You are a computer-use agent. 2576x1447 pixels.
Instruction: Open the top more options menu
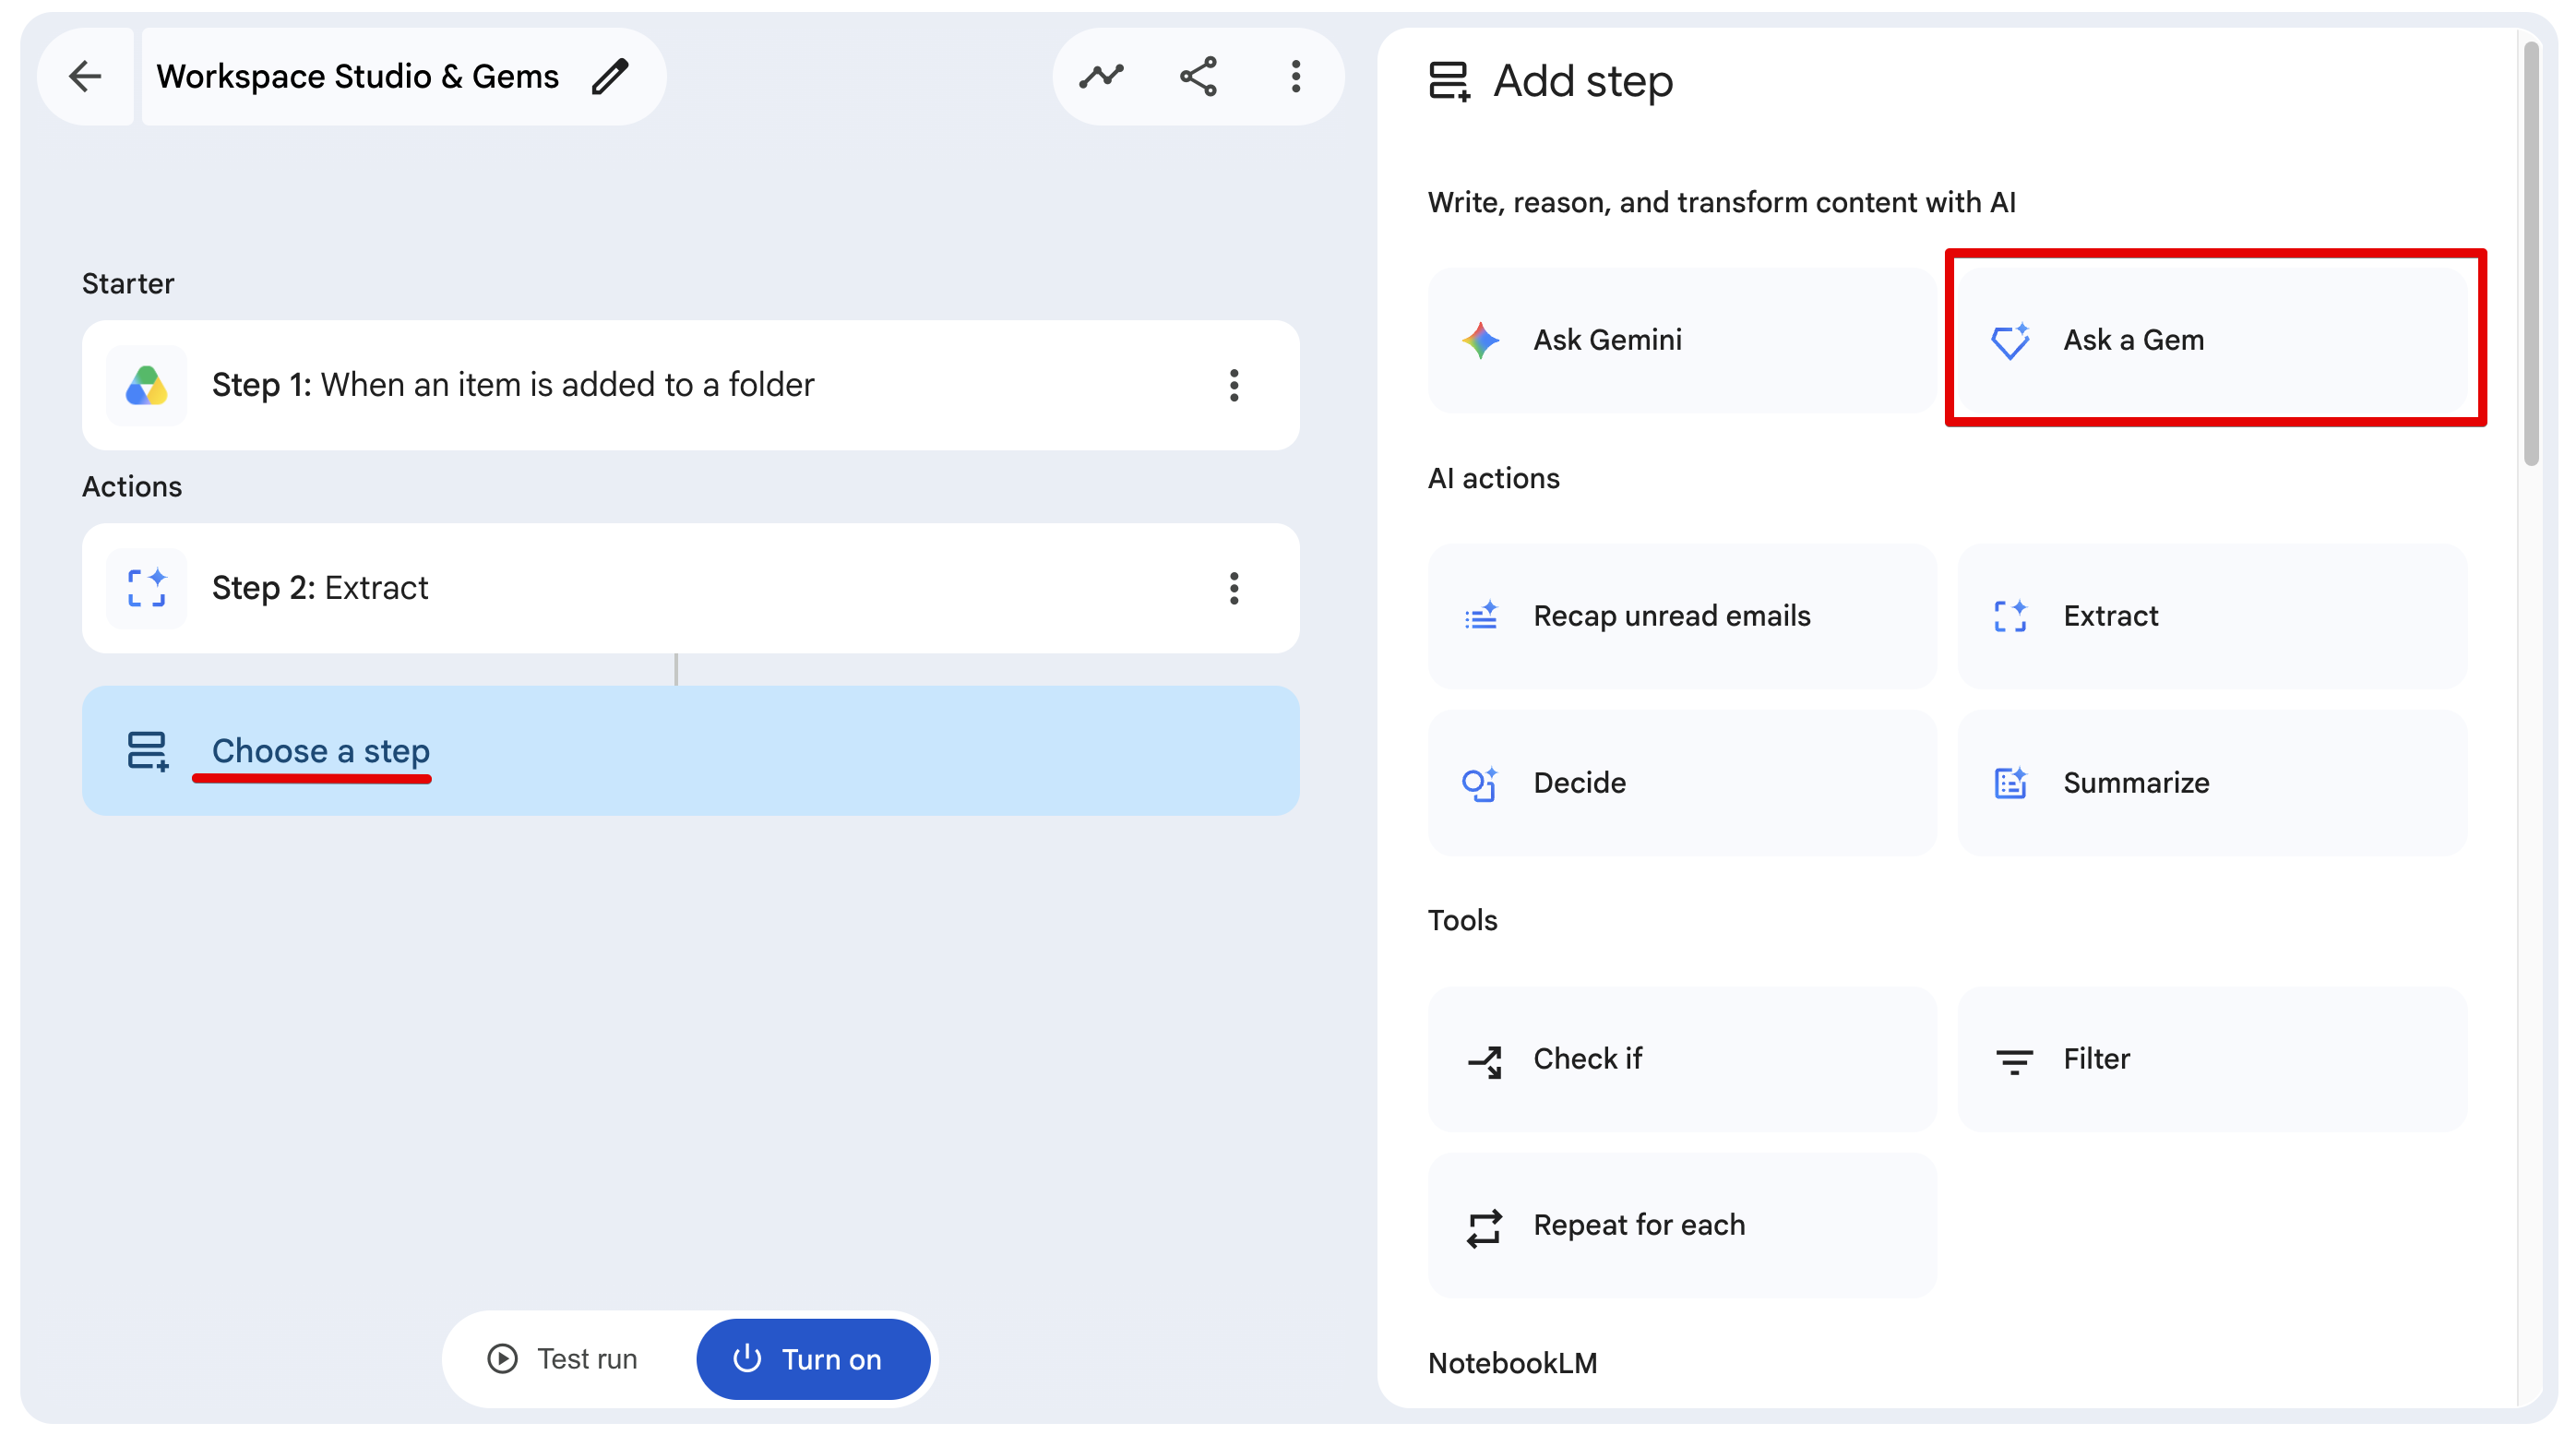(1295, 76)
